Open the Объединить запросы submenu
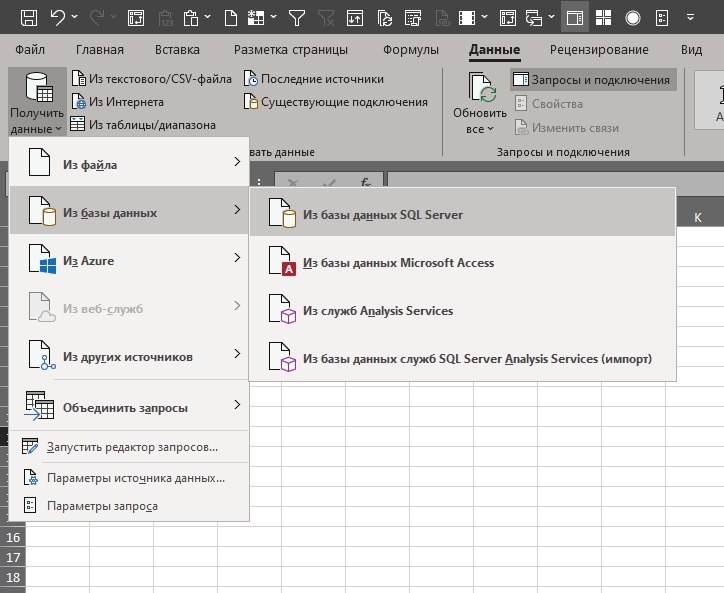The height and width of the screenshot is (593, 724). click(x=129, y=405)
